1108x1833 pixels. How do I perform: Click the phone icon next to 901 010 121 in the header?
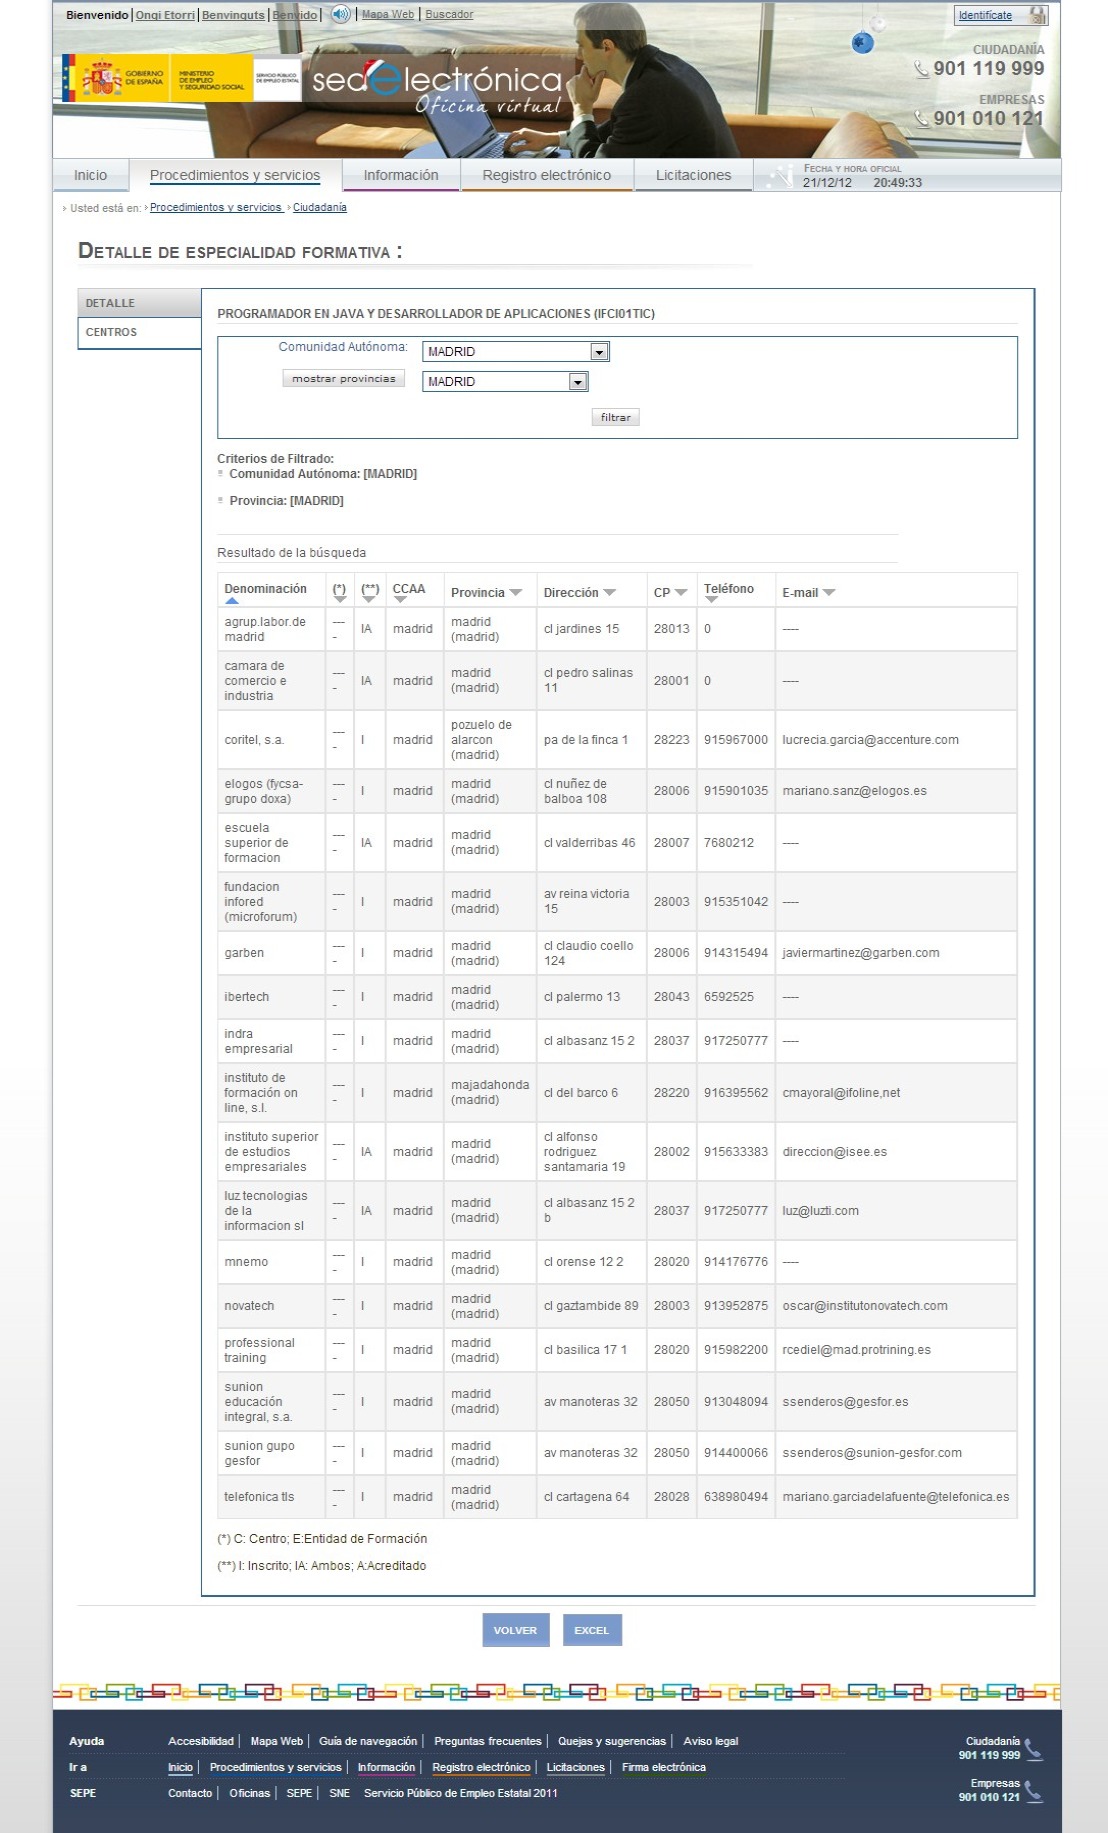921,118
